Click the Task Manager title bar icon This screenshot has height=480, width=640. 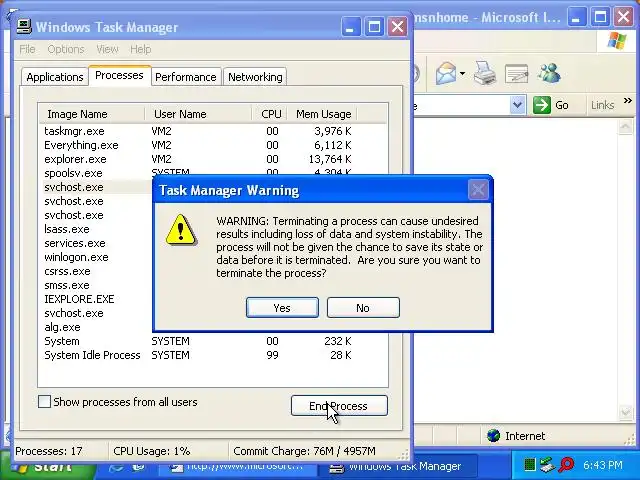click(x=24, y=27)
